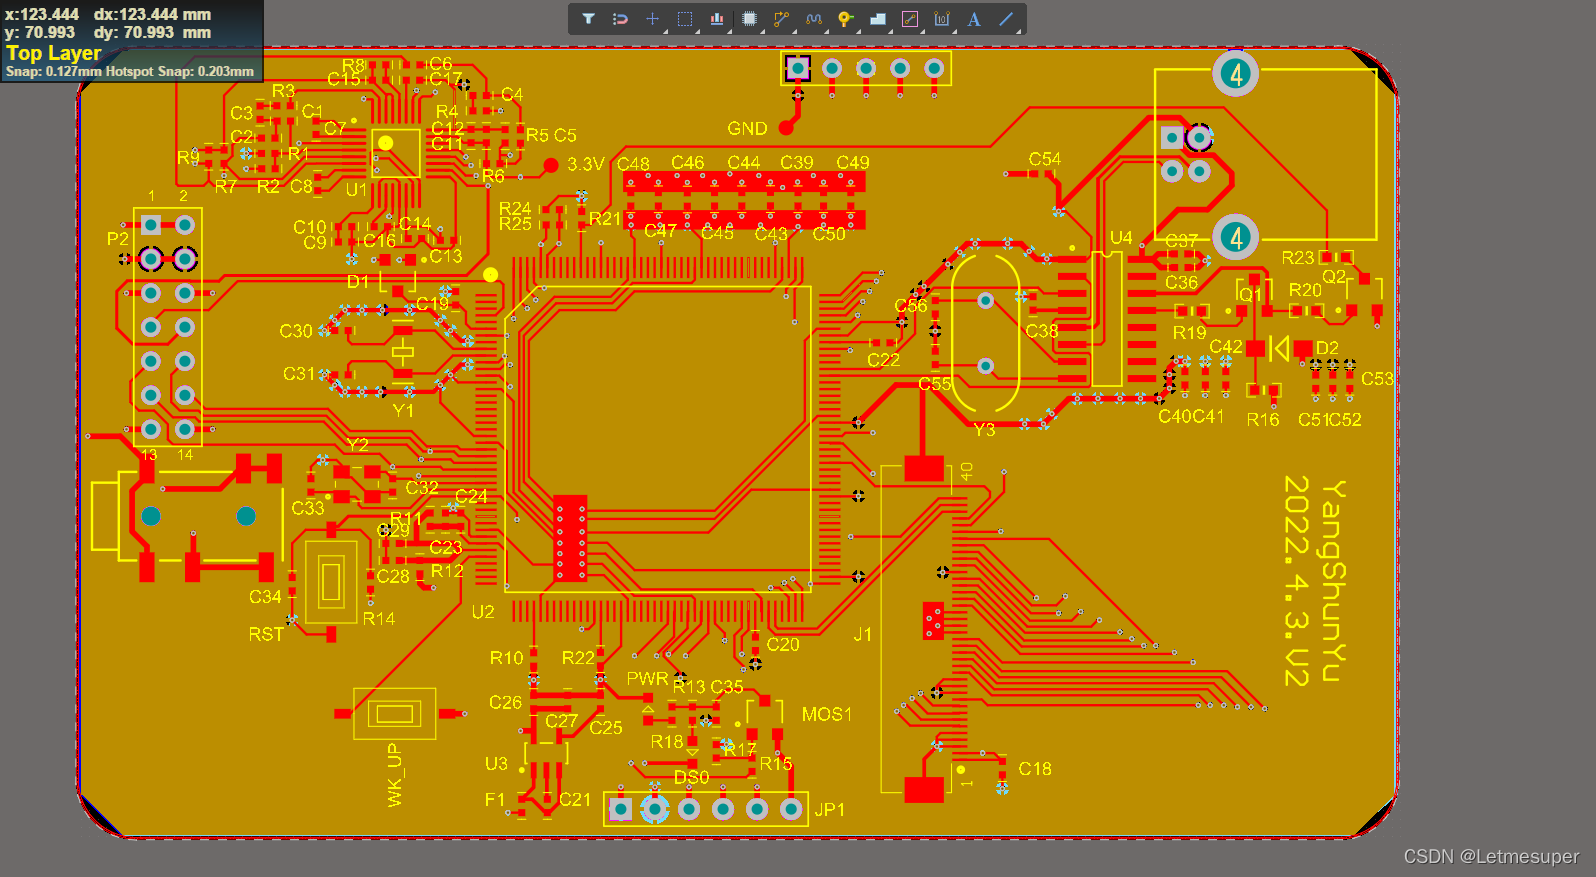
Task: Click the U1 designator label
Action: coord(356,189)
